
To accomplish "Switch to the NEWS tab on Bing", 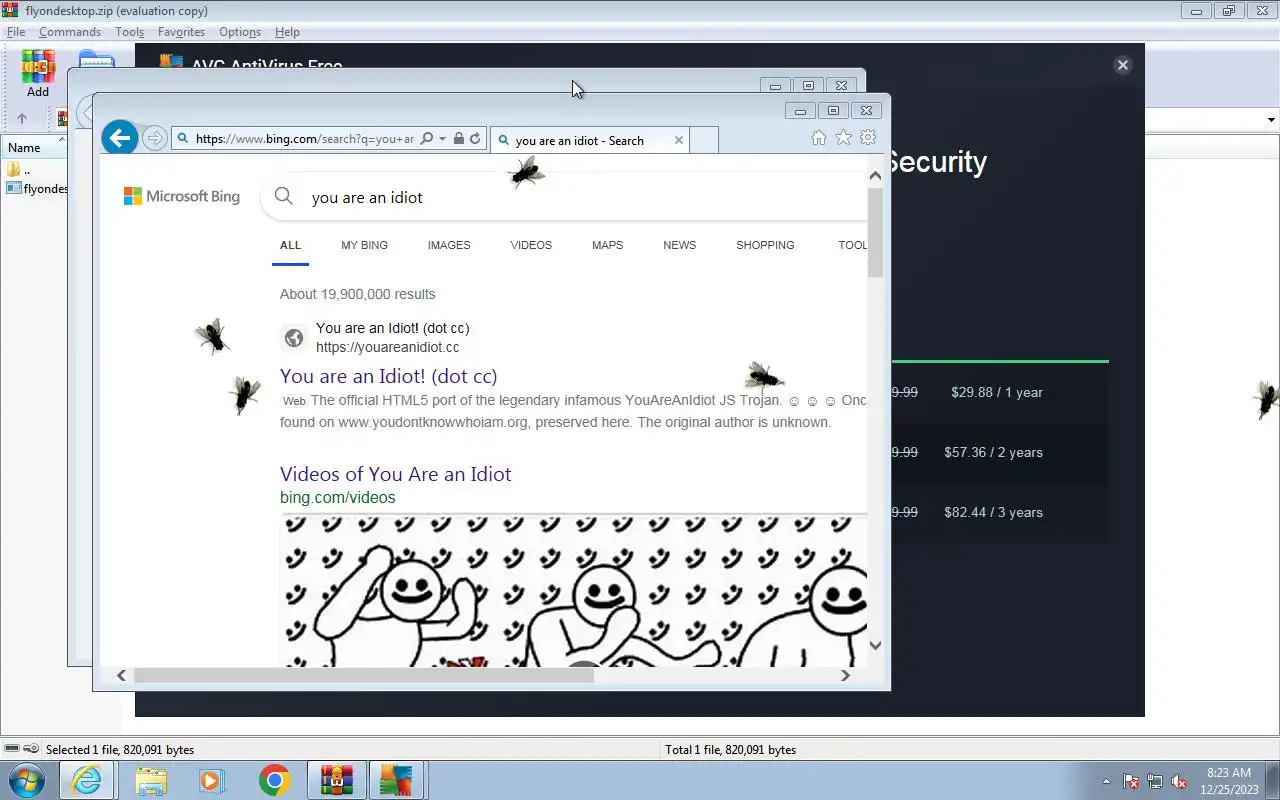I will coord(679,245).
